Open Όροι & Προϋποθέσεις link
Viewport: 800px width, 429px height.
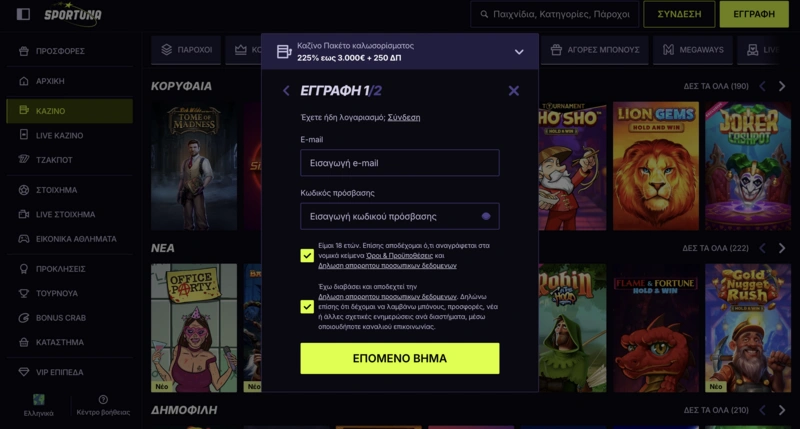(x=399, y=256)
